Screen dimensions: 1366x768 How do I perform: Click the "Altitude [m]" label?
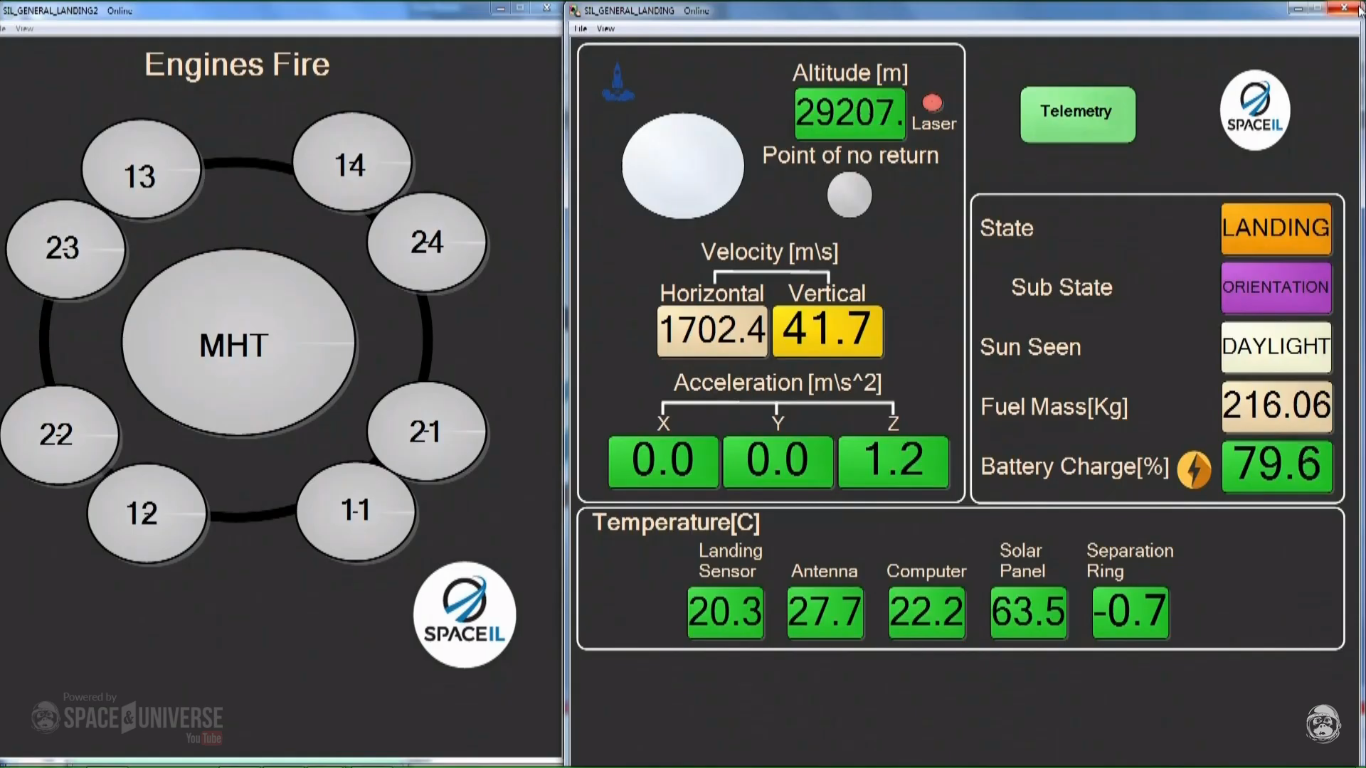pos(850,73)
